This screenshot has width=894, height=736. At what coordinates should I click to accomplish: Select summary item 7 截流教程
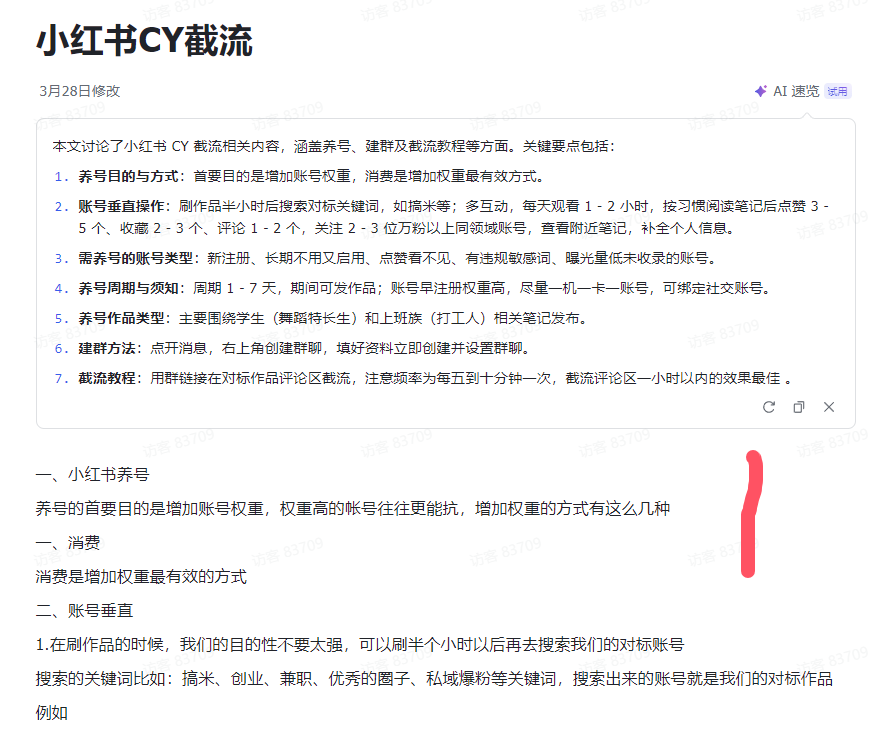point(110,379)
